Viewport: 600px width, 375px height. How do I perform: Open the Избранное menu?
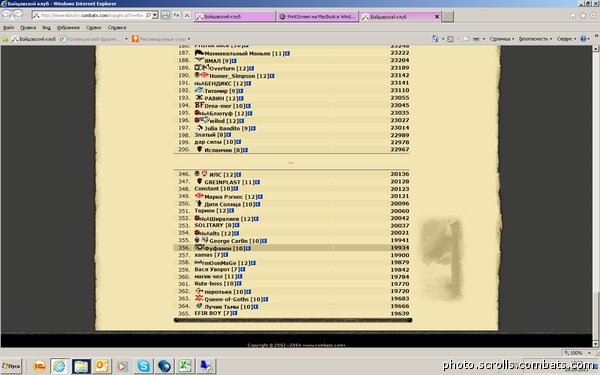[68, 28]
